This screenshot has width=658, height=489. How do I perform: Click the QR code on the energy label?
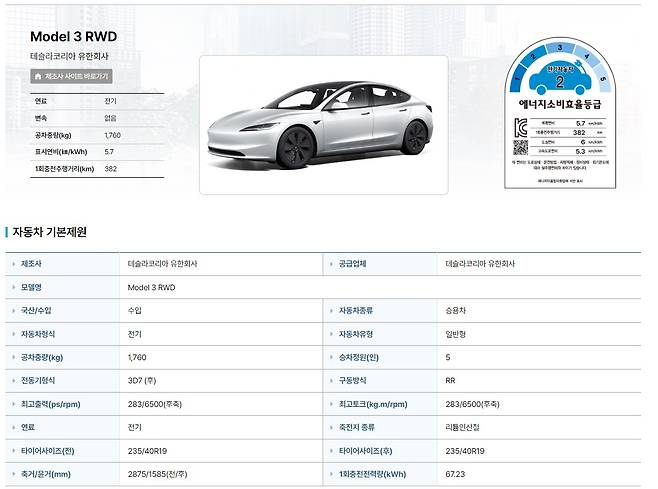[x=520, y=147]
